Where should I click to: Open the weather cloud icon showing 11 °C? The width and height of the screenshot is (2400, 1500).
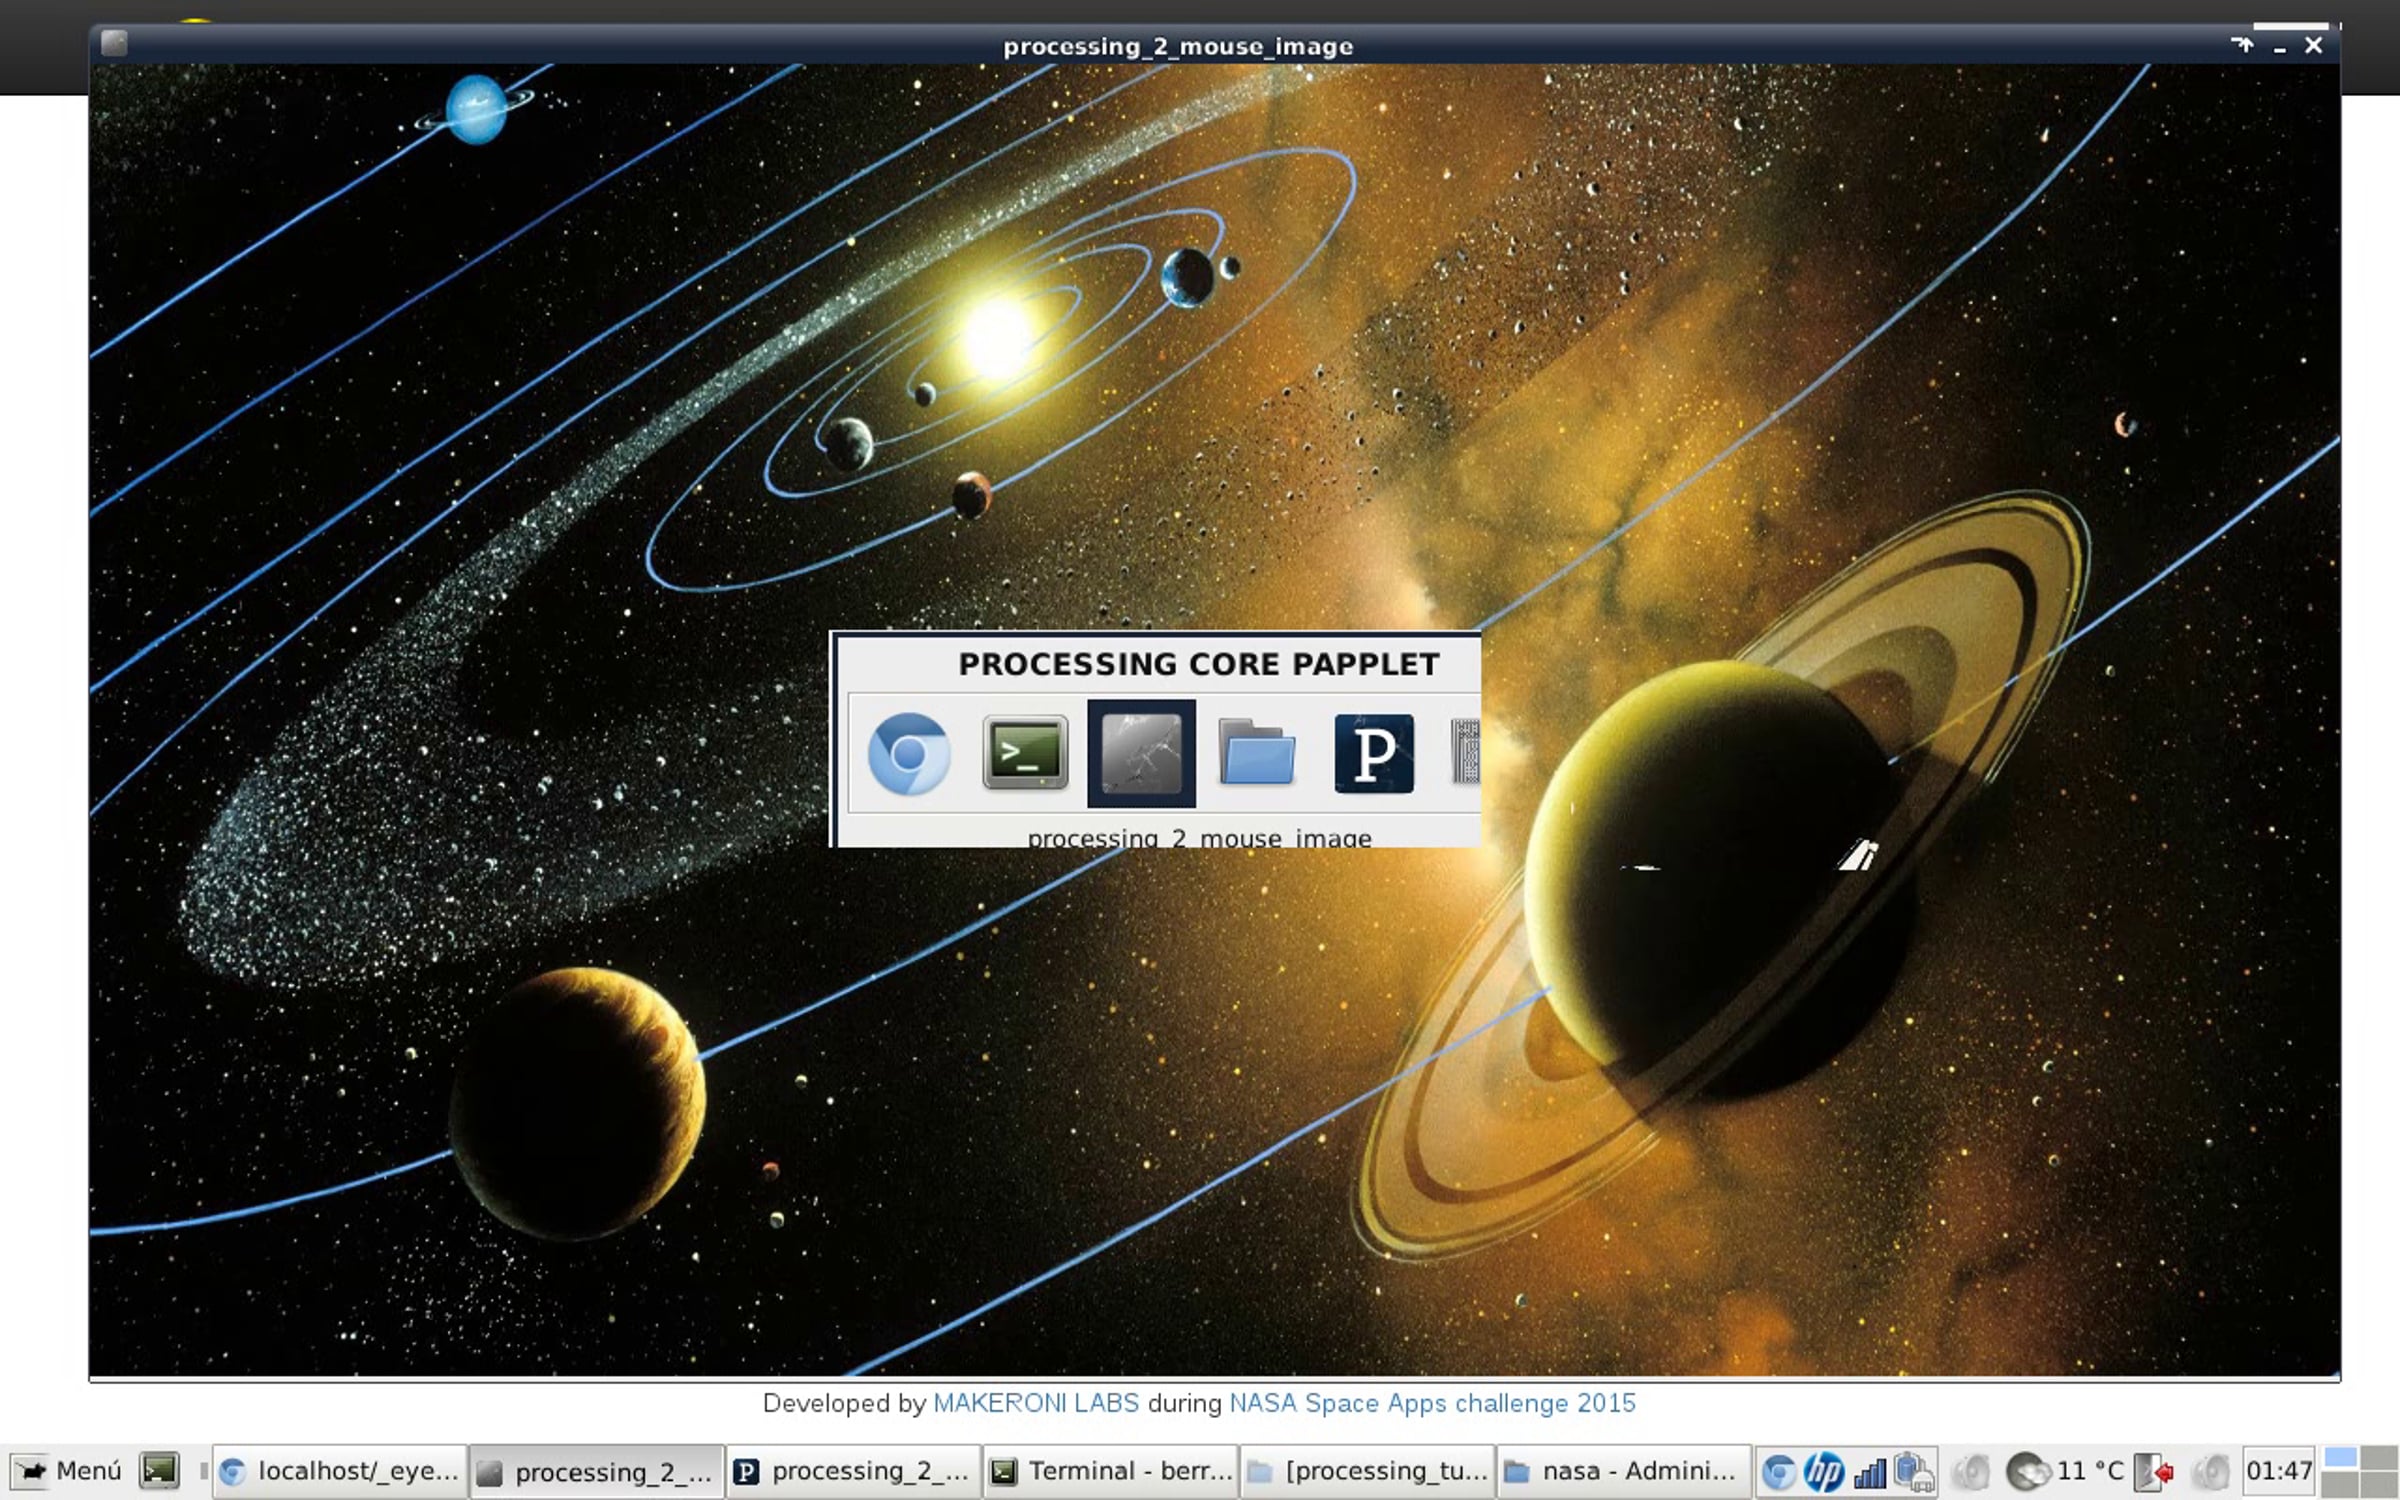pyautogui.click(x=2029, y=1472)
